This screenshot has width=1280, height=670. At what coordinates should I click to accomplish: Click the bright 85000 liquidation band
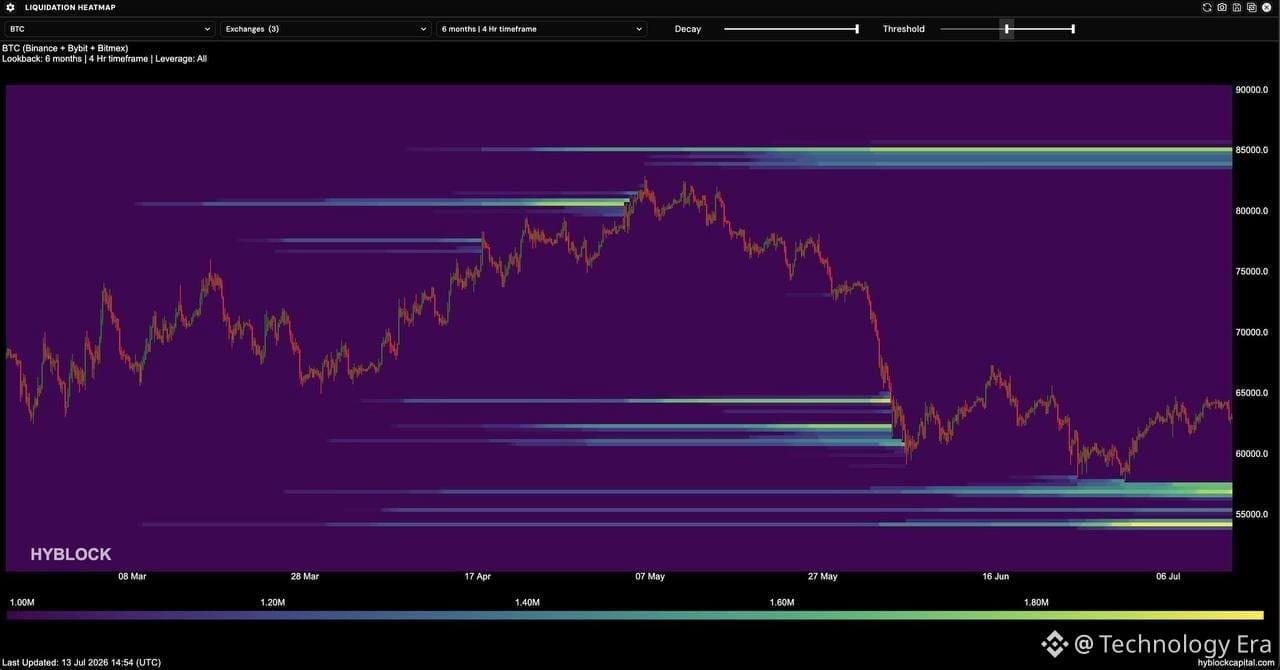[x=1050, y=150]
